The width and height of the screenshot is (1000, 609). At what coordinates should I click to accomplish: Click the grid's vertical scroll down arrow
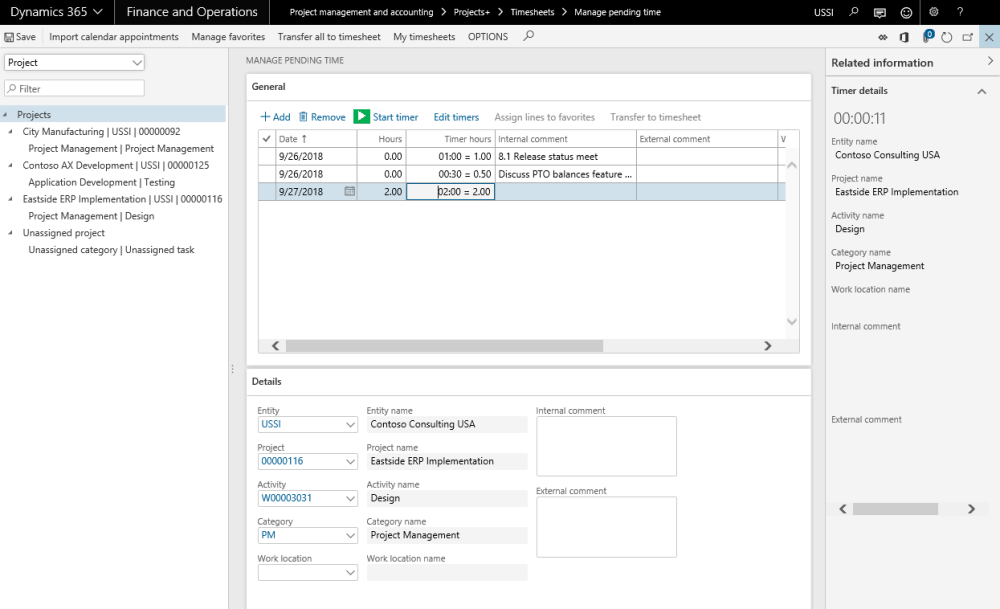click(792, 322)
